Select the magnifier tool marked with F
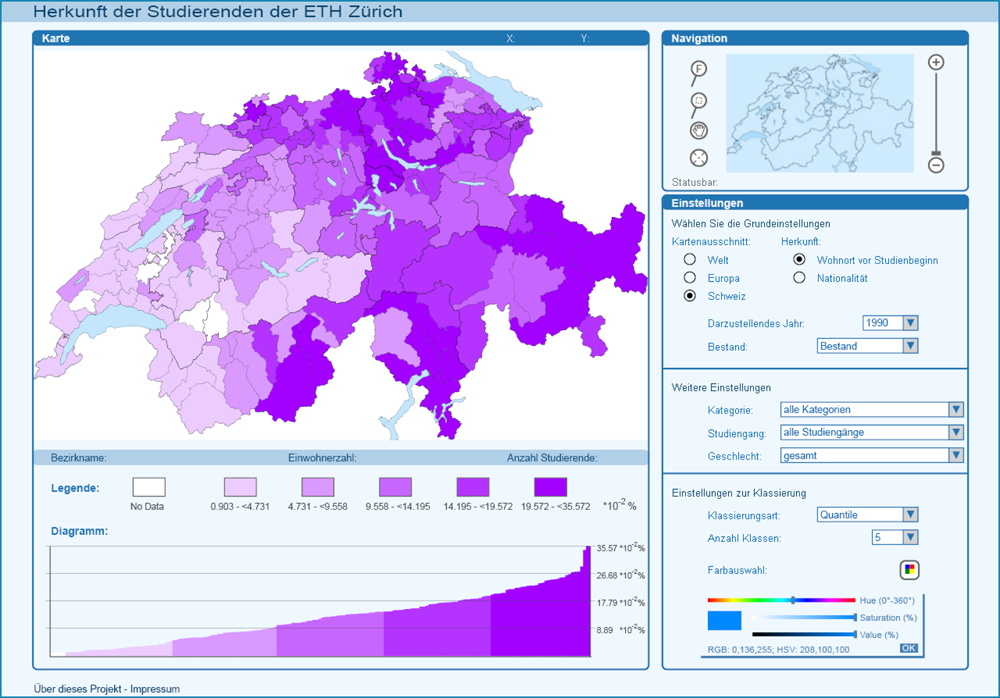 click(698, 72)
